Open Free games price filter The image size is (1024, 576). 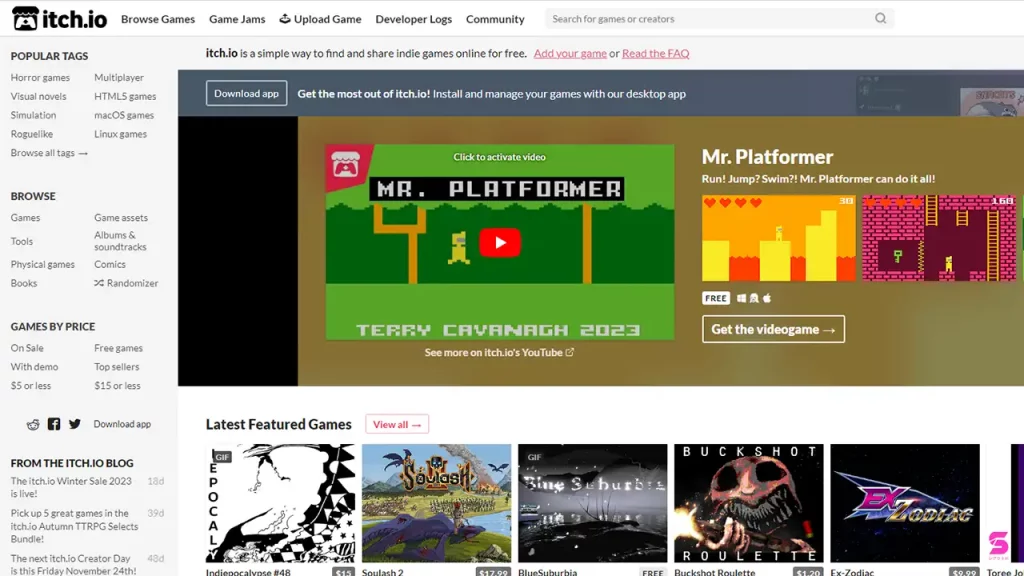pos(118,348)
